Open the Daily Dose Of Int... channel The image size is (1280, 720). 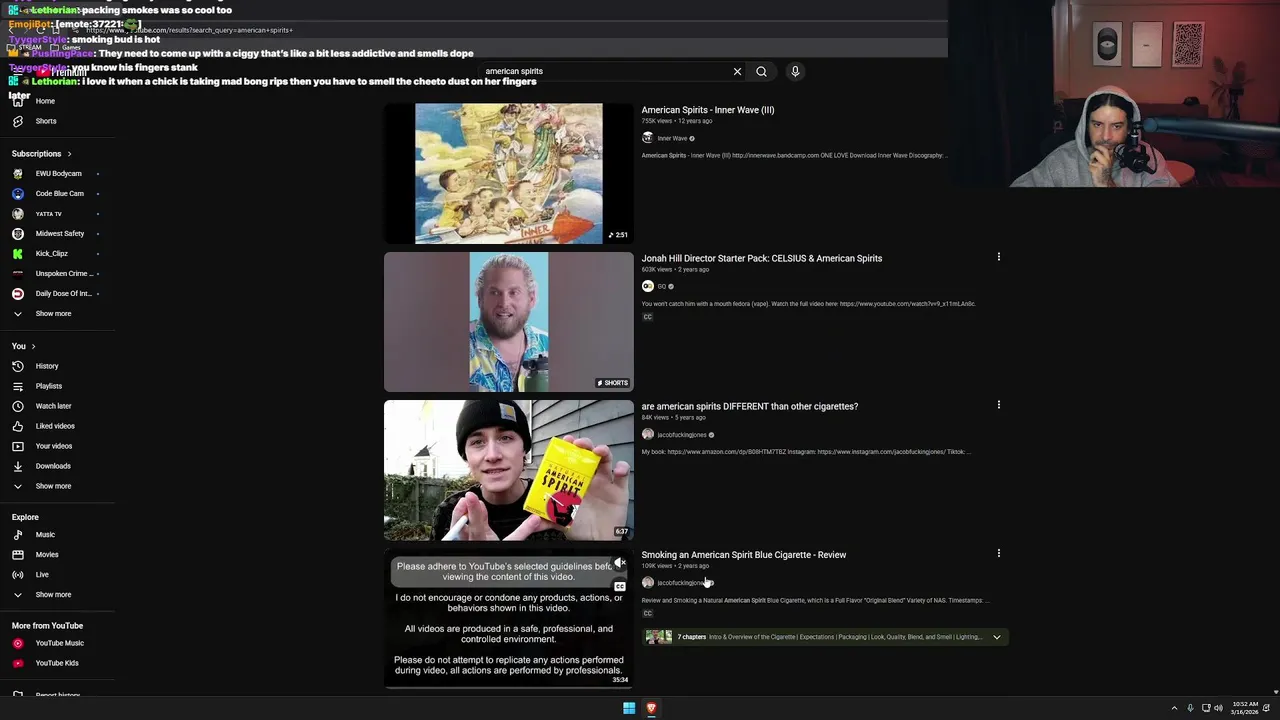point(55,293)
